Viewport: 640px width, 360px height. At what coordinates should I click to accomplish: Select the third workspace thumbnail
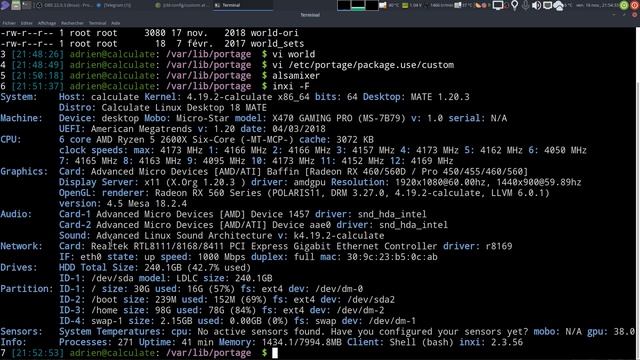tap(372, 5)
